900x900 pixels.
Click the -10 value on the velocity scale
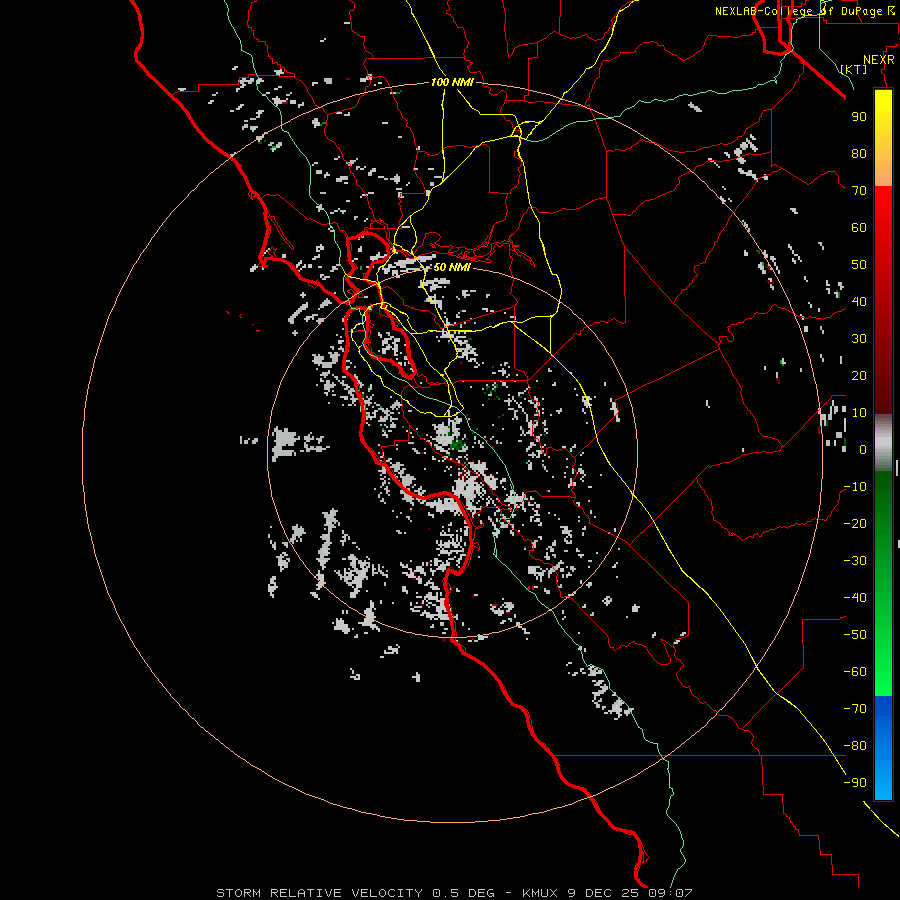[855, 487]
